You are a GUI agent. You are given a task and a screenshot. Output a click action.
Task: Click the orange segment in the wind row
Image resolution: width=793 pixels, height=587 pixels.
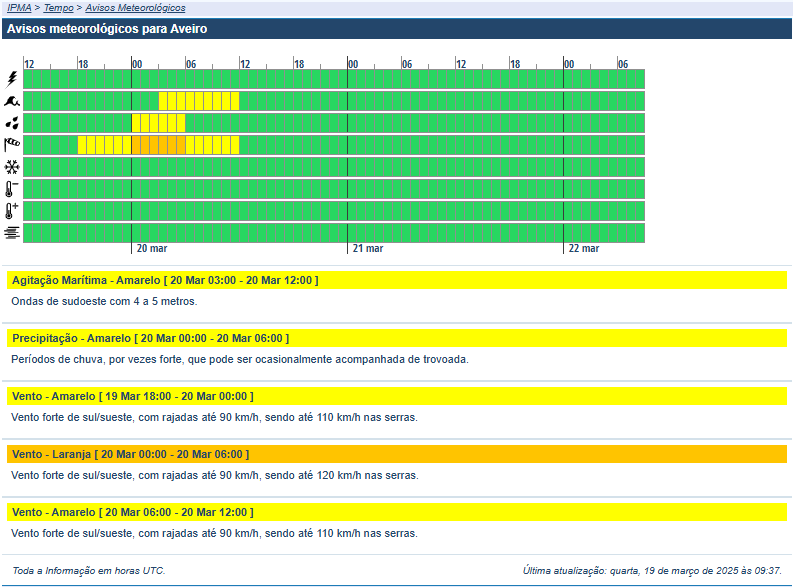[158, 145]
